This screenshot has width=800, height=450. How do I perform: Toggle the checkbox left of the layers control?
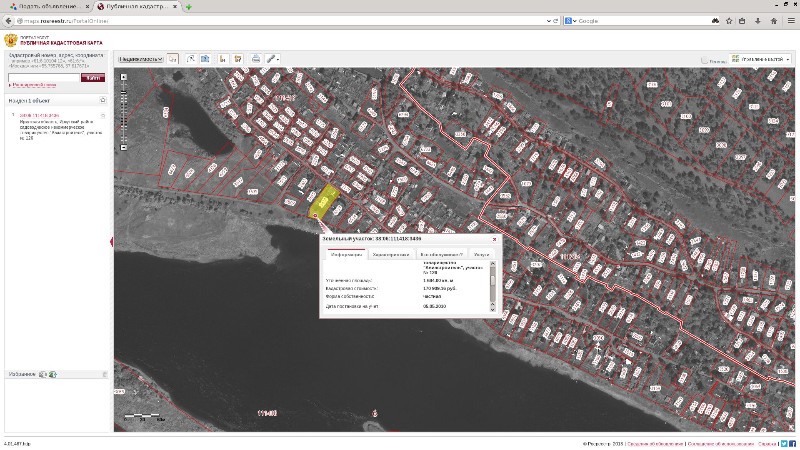pyautogui.click(x=706, y=60)
